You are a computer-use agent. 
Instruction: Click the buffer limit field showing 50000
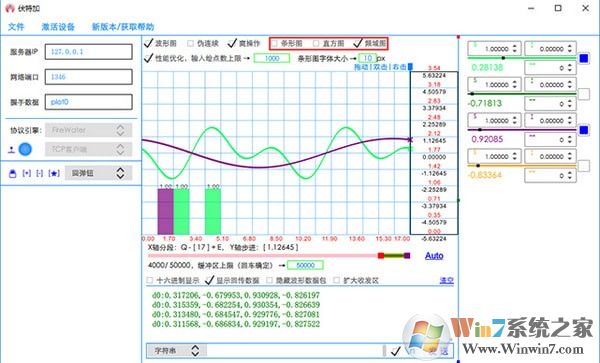pos(305,265)
